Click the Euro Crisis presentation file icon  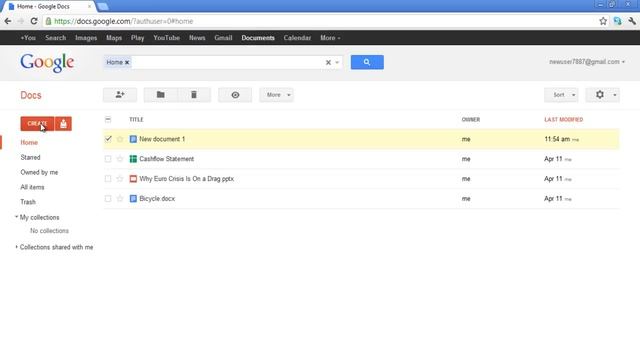click(x=133, y=179)
